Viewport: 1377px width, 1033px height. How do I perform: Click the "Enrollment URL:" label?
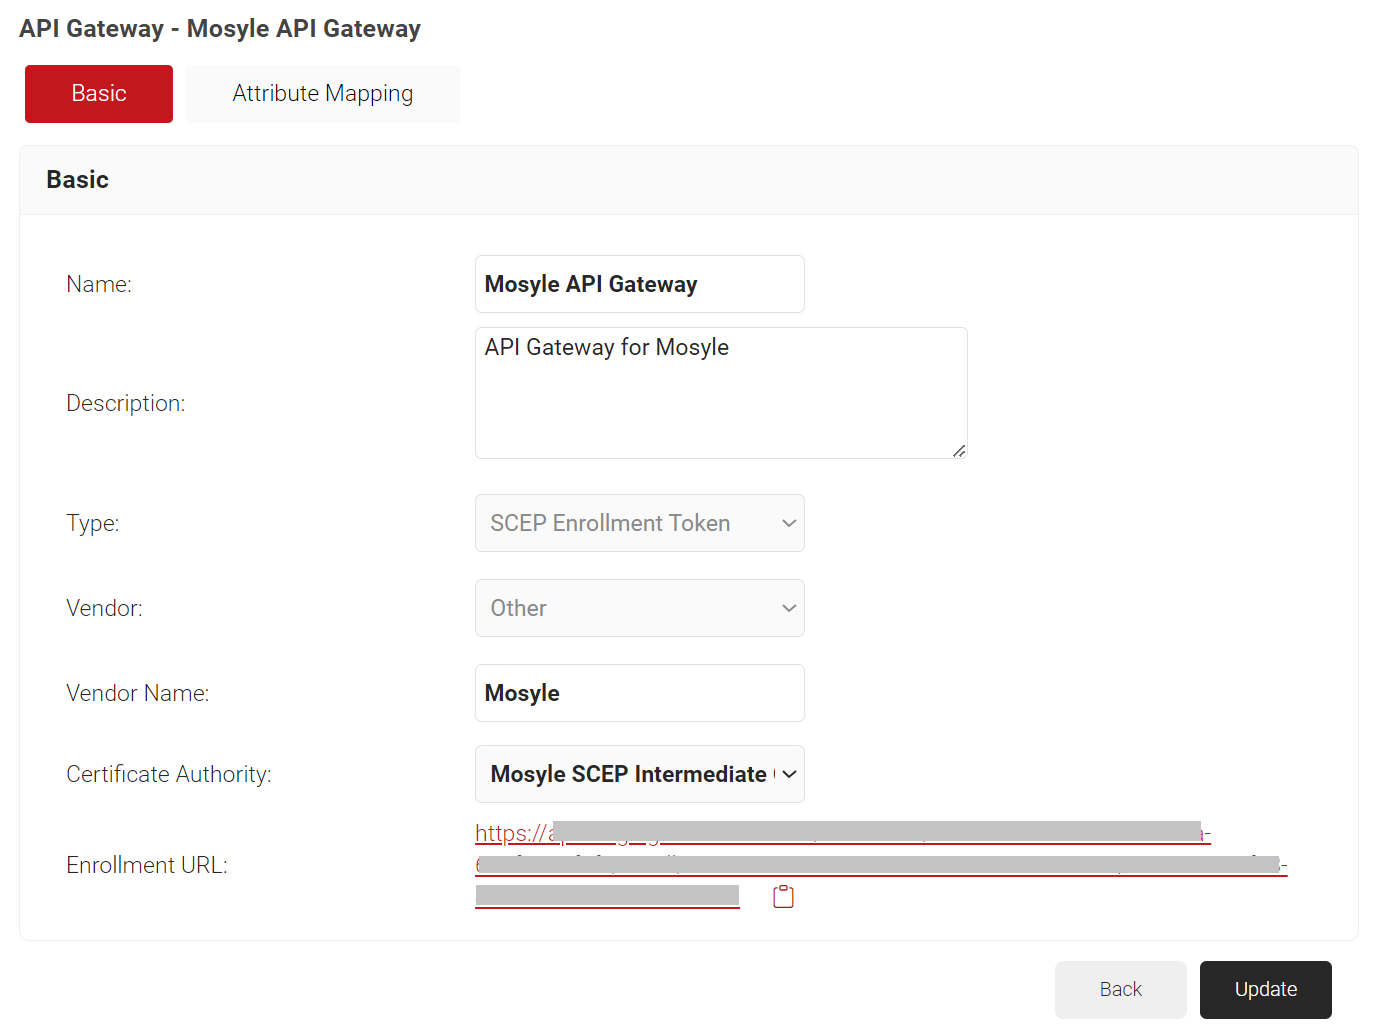click(x=147, y=865)
